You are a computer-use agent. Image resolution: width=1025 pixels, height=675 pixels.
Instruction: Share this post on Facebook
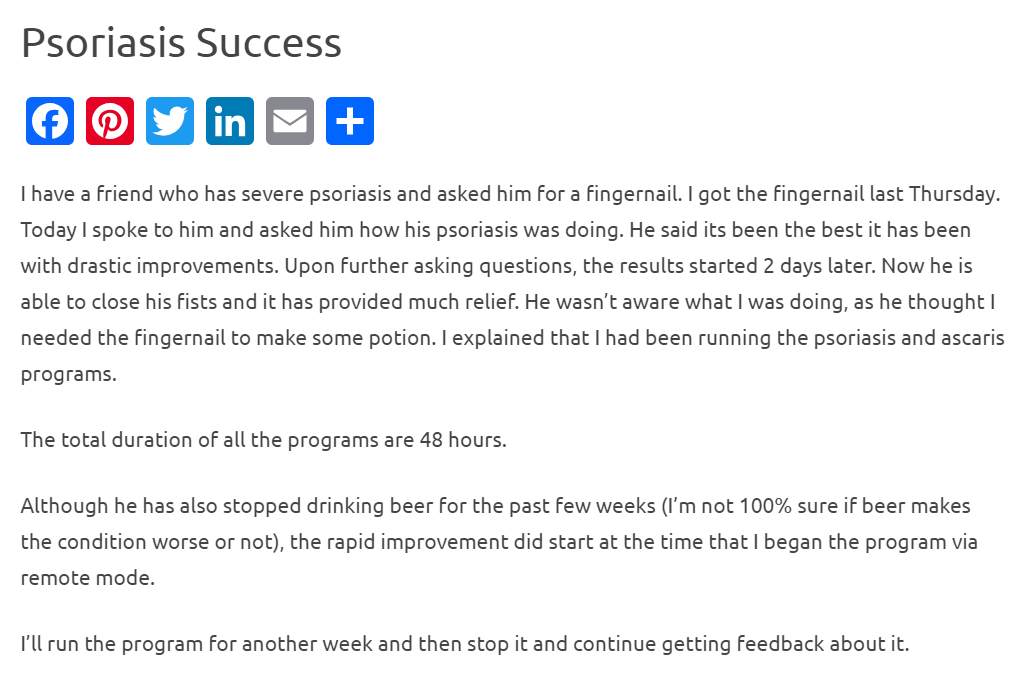[50, 121]
